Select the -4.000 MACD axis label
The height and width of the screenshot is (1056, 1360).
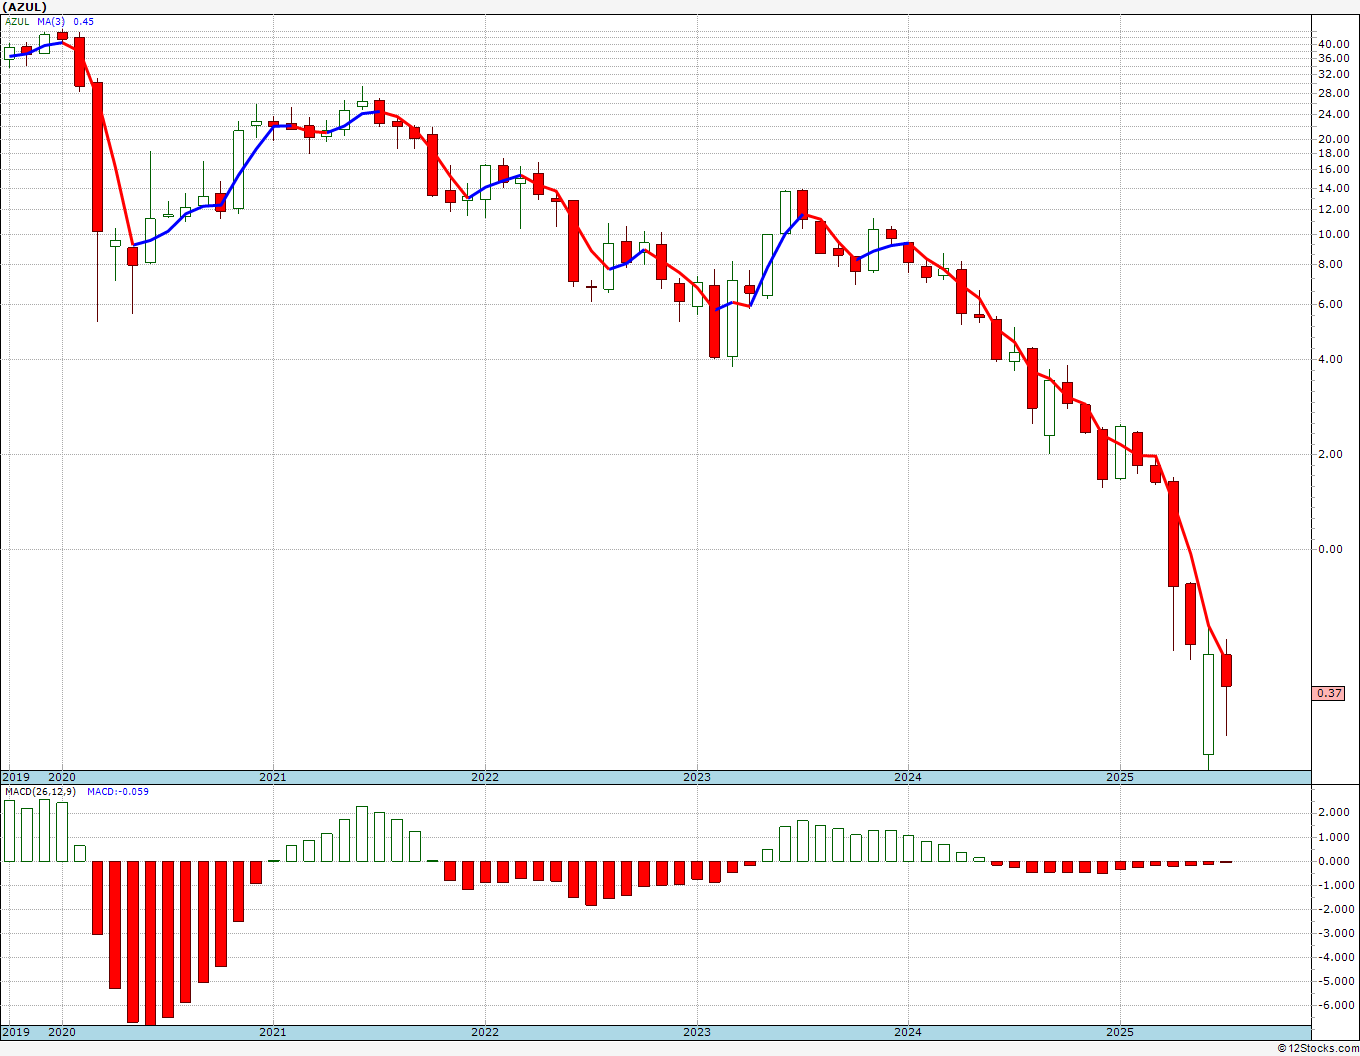(1334, 957)
